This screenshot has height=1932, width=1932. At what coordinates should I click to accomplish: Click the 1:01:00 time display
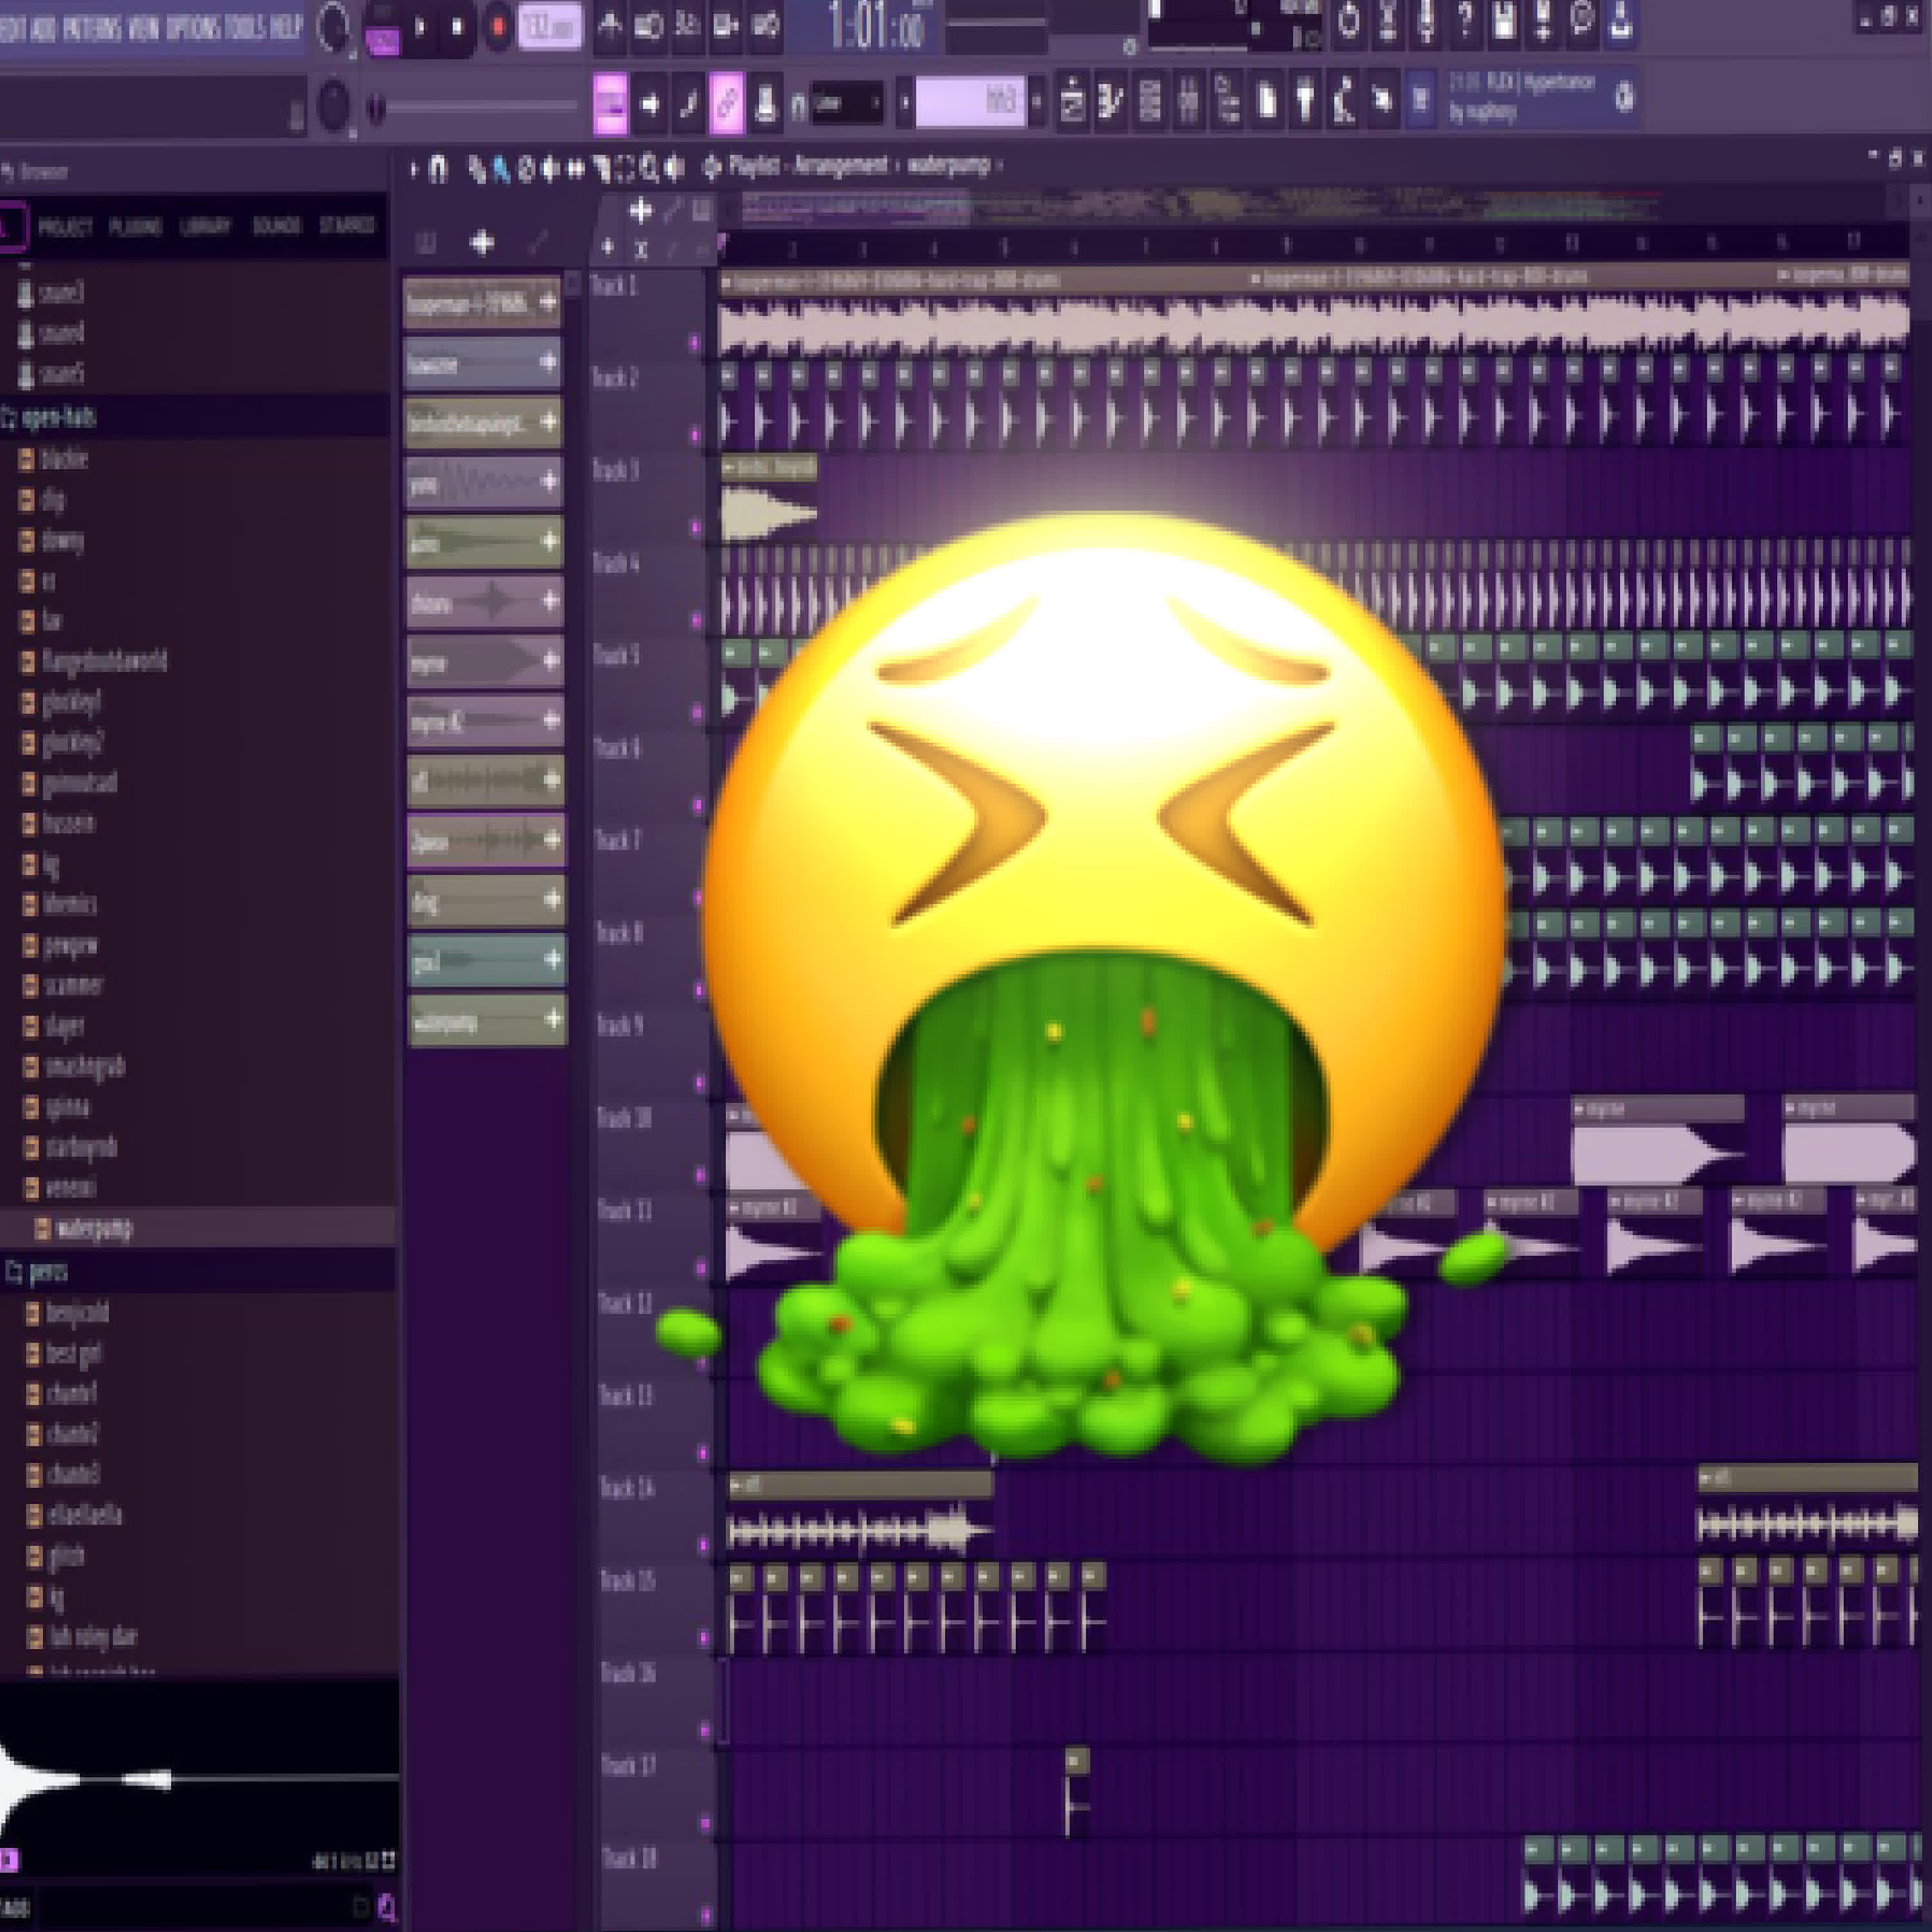click(x=876, y=27)
